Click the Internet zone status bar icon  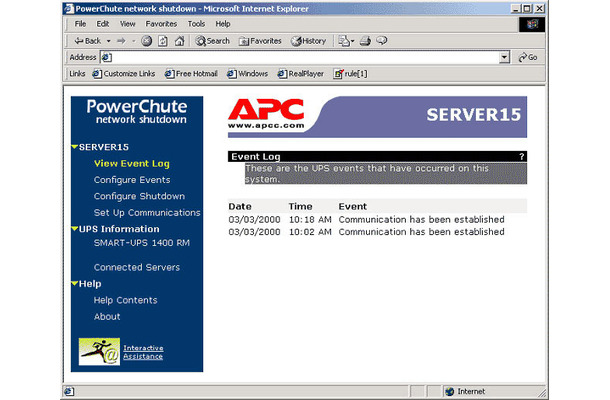(449, 391)
